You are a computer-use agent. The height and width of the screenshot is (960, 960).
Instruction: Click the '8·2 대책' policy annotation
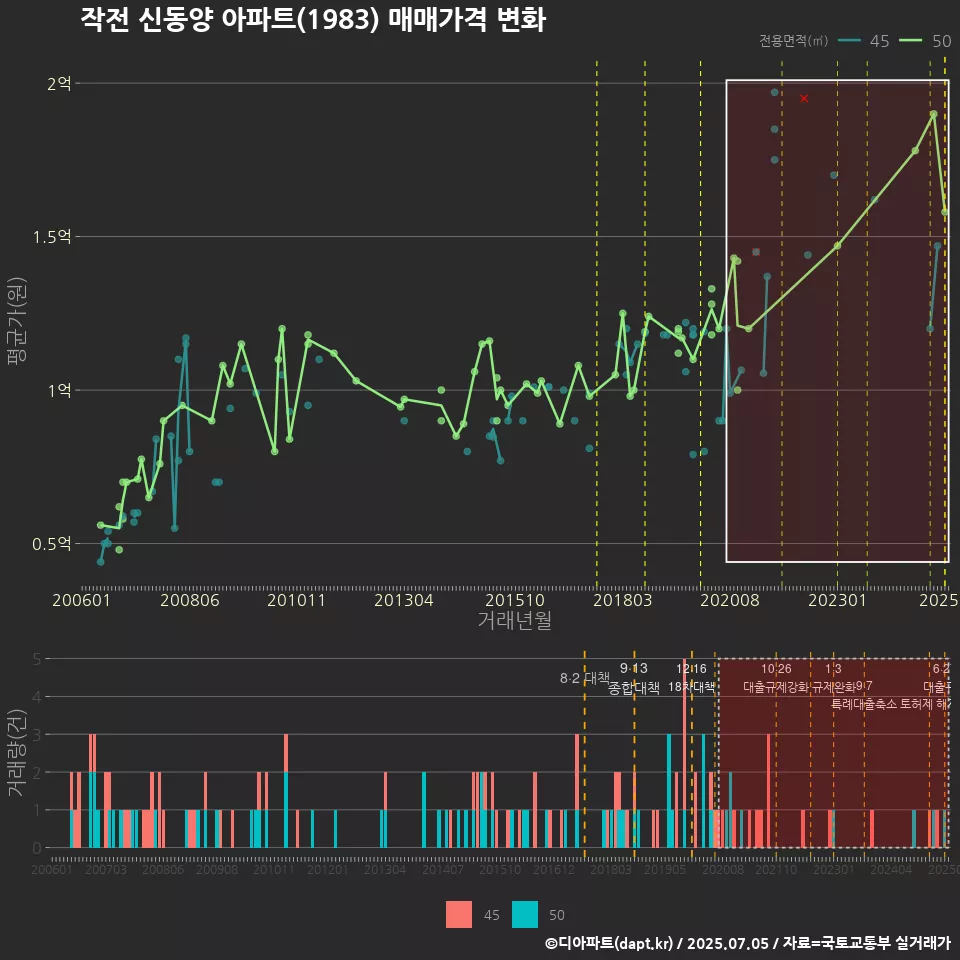click(x=585, y=678)
